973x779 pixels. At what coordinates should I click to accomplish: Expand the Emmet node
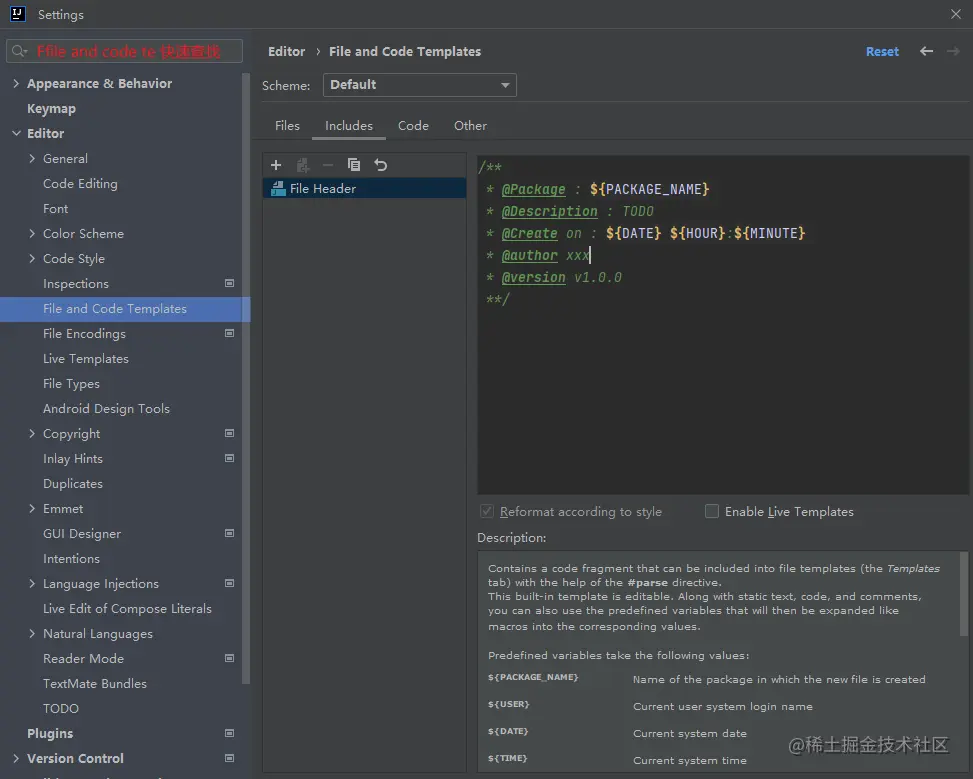pos(32,508)
